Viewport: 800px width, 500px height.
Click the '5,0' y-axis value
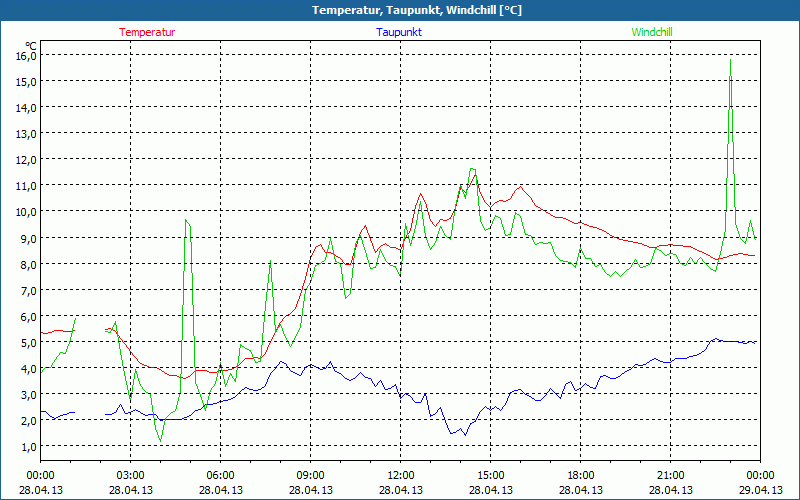point(28,342)
